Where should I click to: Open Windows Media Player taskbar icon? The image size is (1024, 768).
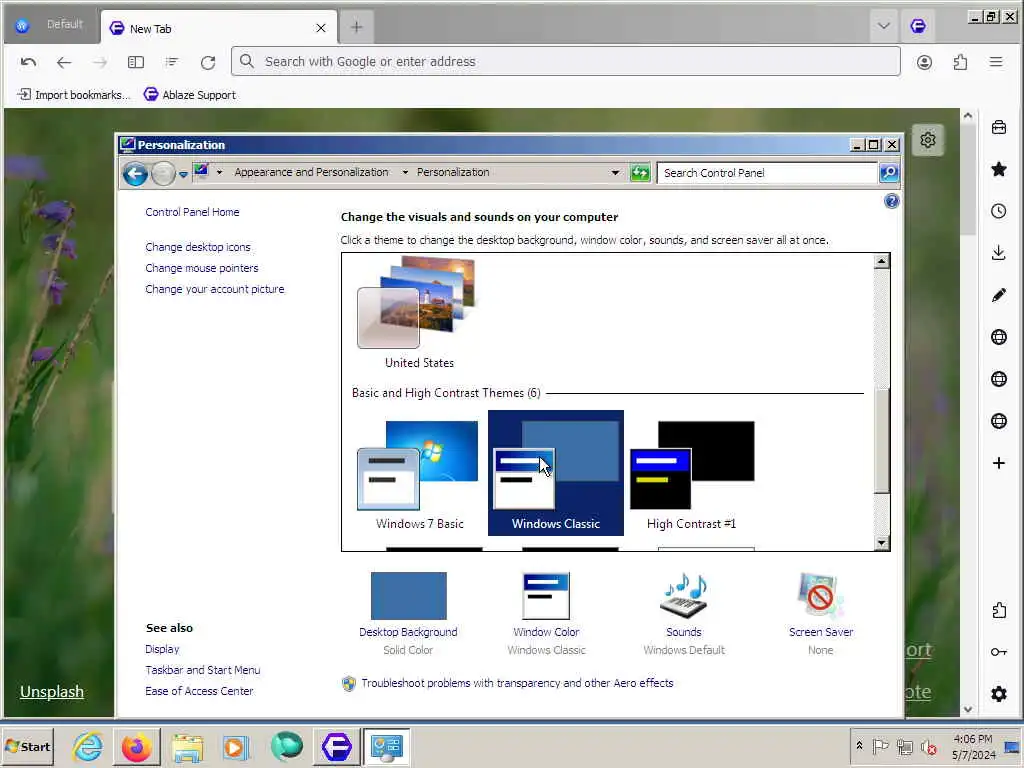[236, 747]
